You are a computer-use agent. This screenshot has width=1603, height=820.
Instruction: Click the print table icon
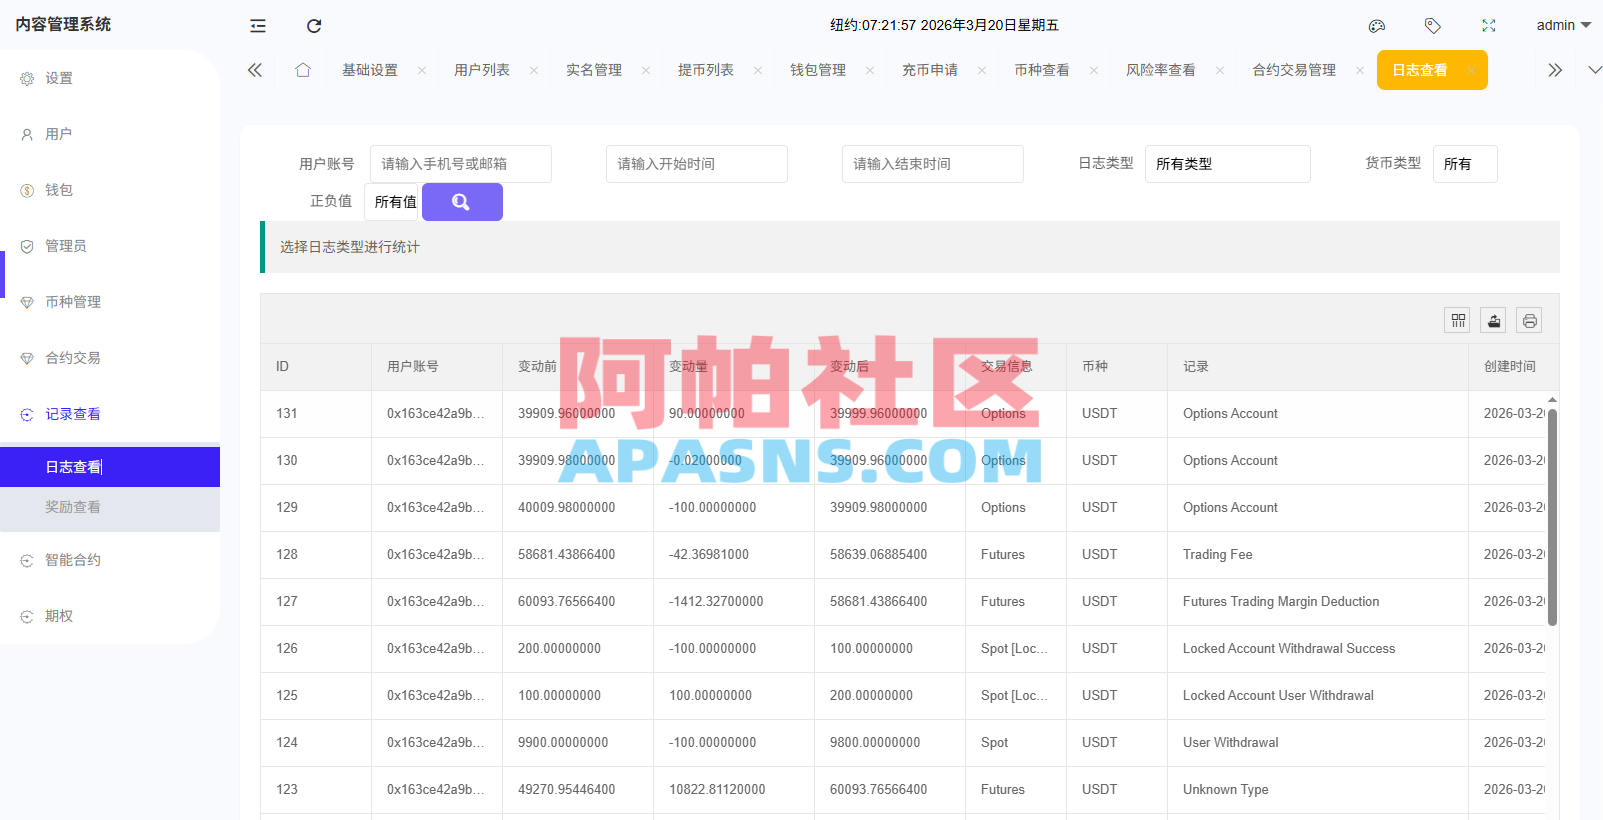click(x=1529, y=320)
